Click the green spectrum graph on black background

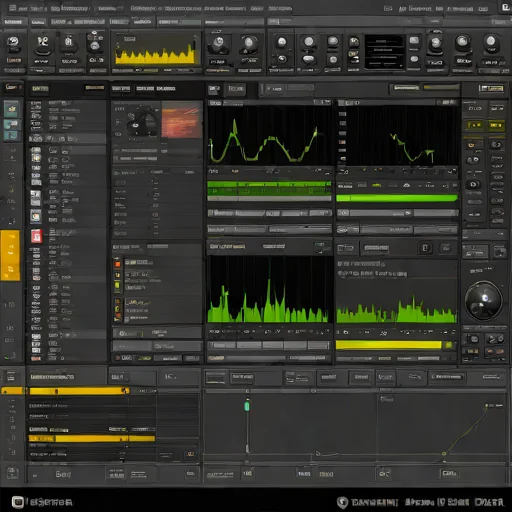click(269, 289)
